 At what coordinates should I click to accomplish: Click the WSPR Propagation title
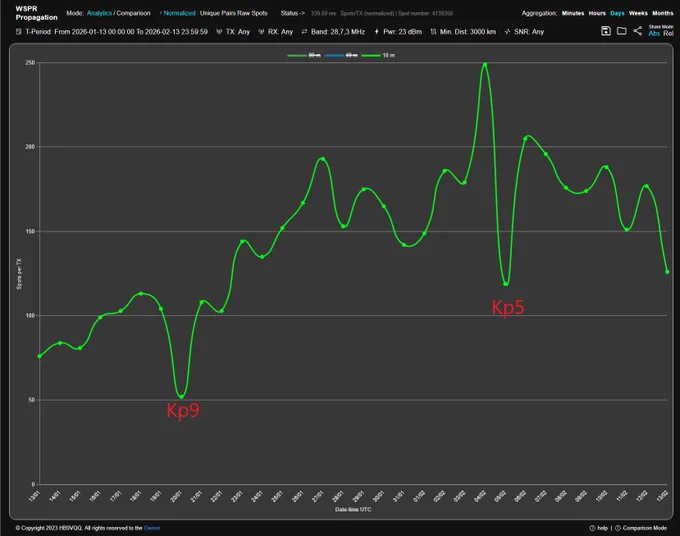[36, 13]
